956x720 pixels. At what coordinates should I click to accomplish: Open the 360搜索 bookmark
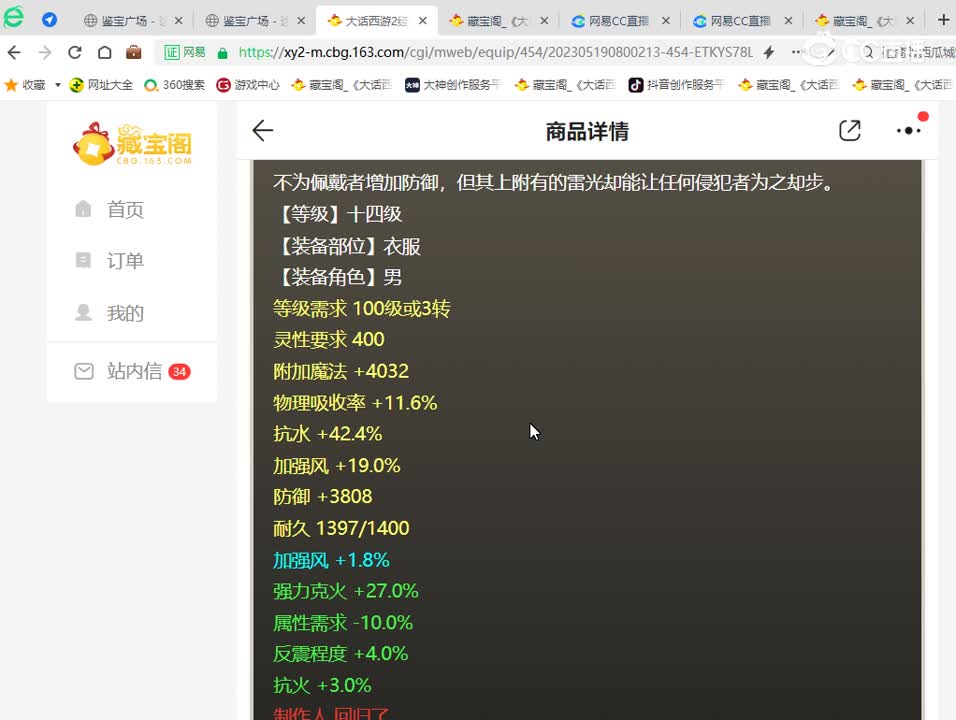coord(175,85)
